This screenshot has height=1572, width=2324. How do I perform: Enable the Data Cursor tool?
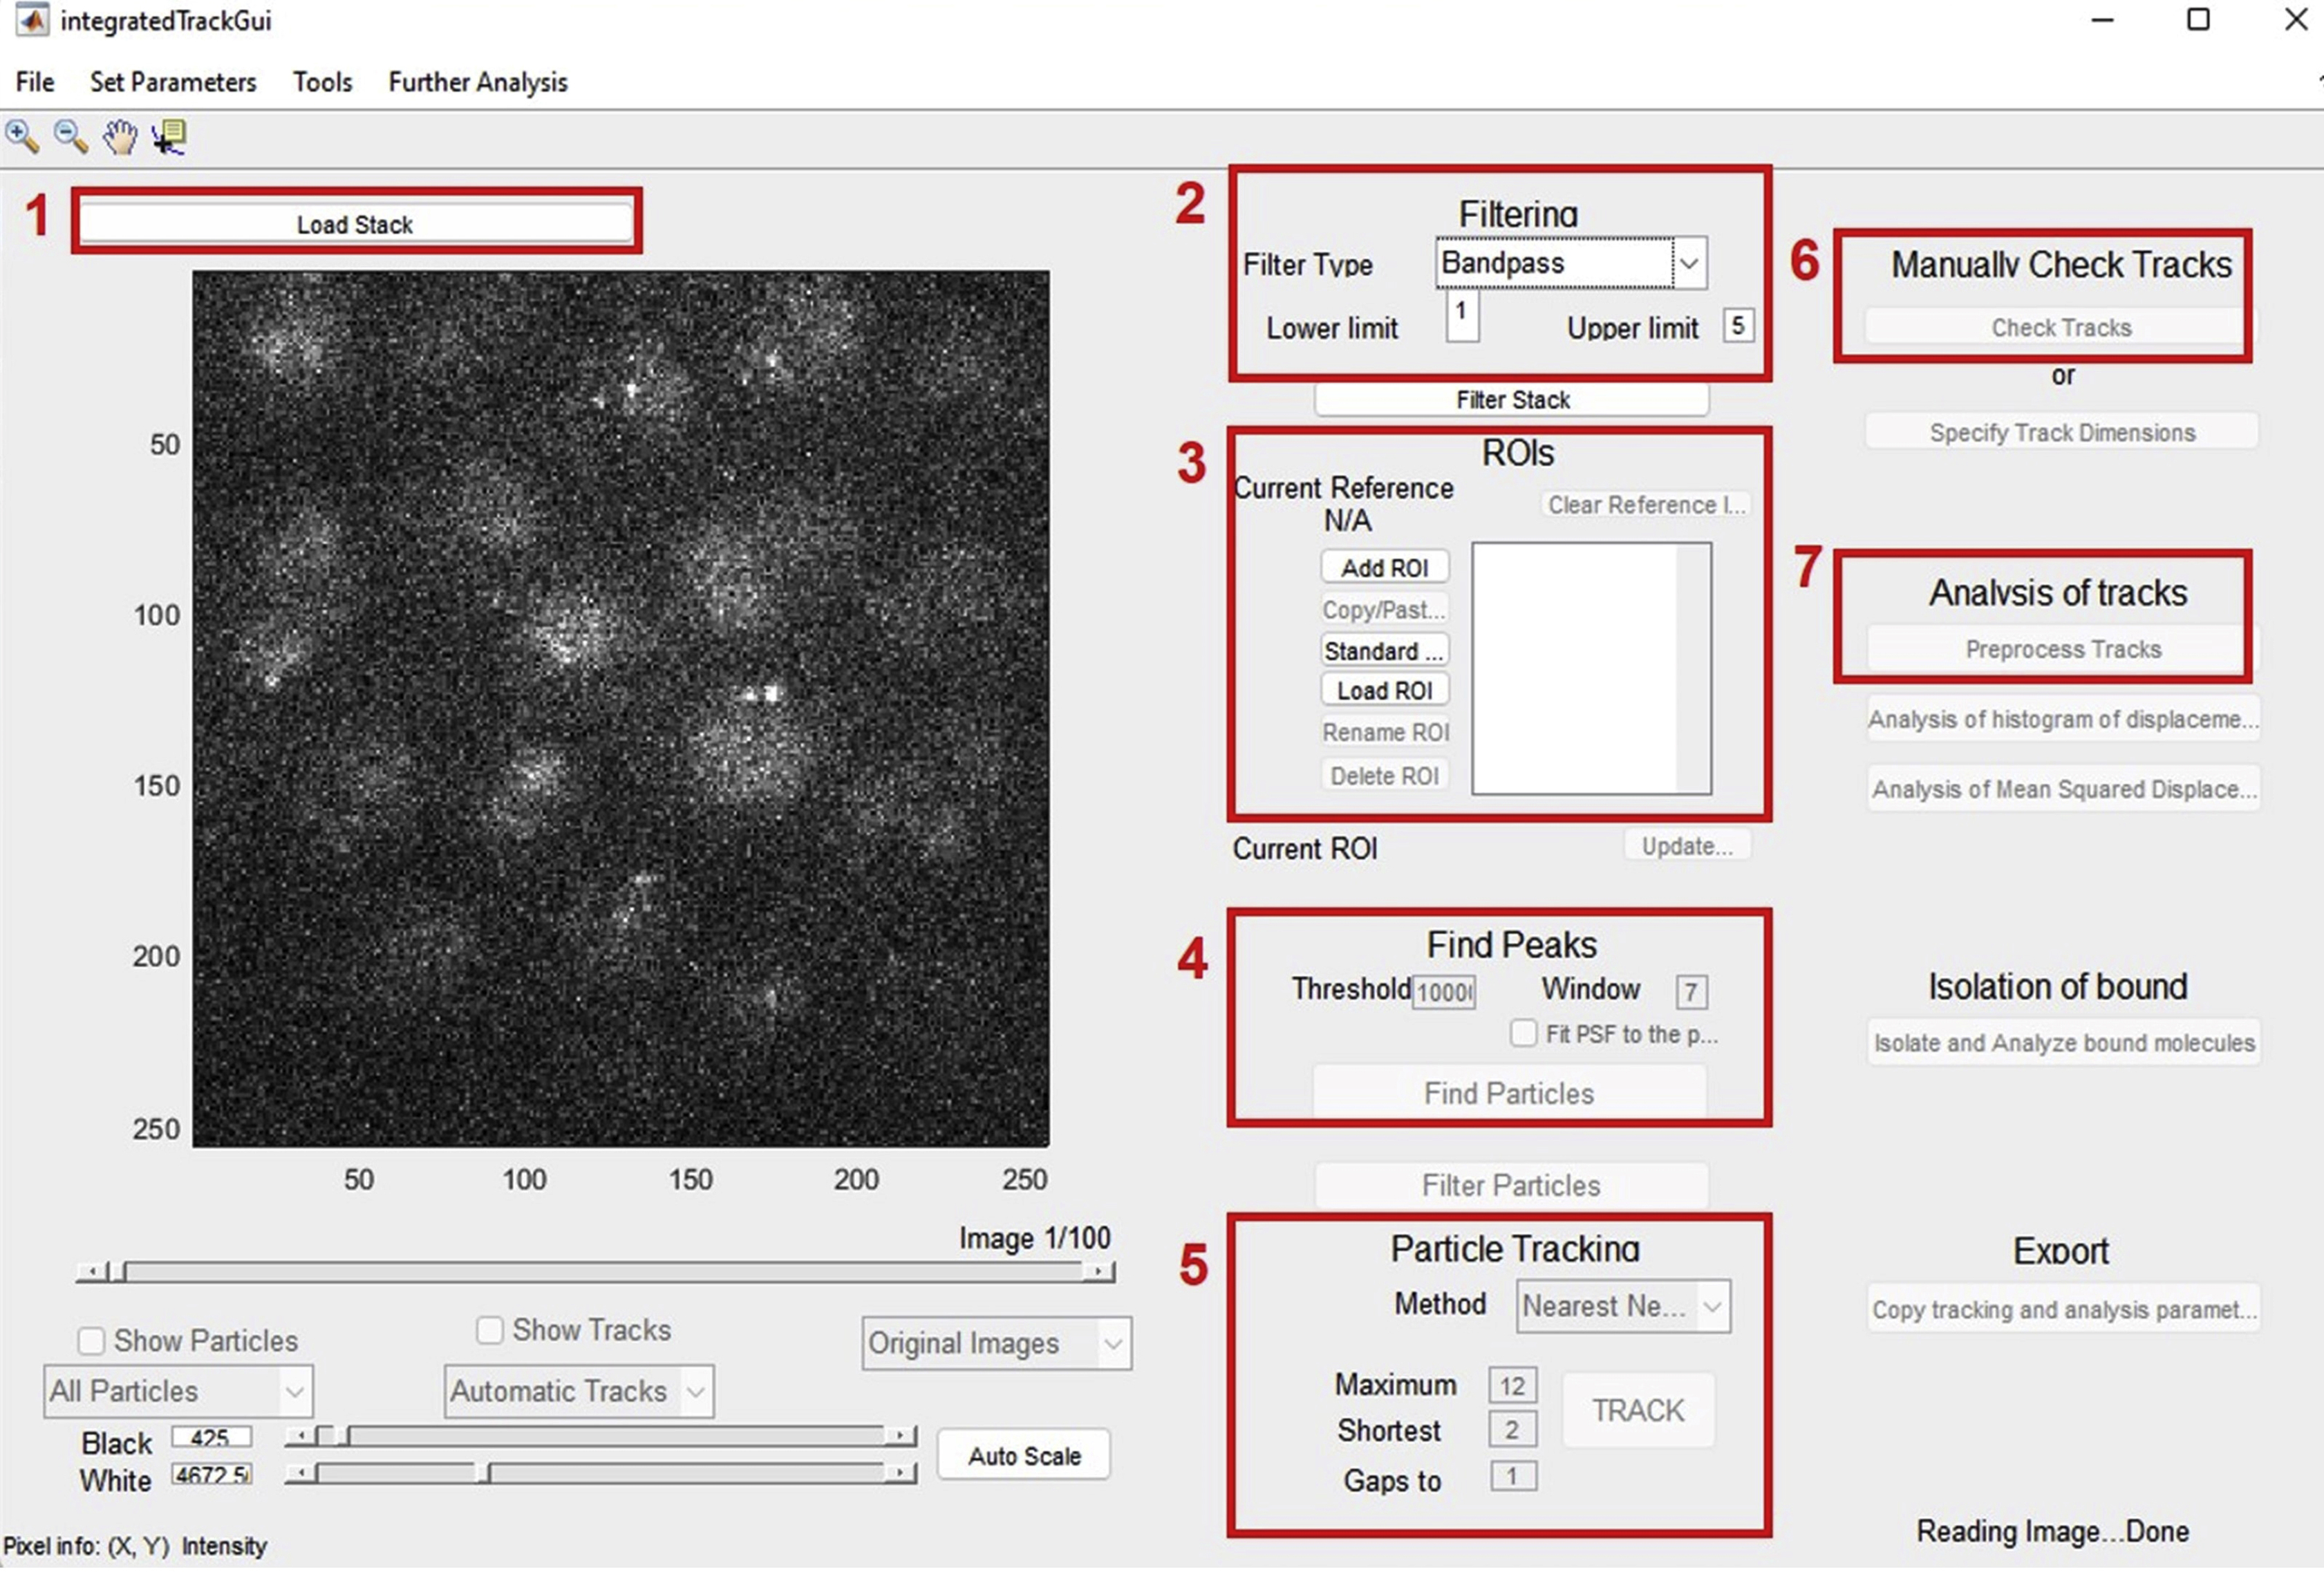[x=168, y=136]
